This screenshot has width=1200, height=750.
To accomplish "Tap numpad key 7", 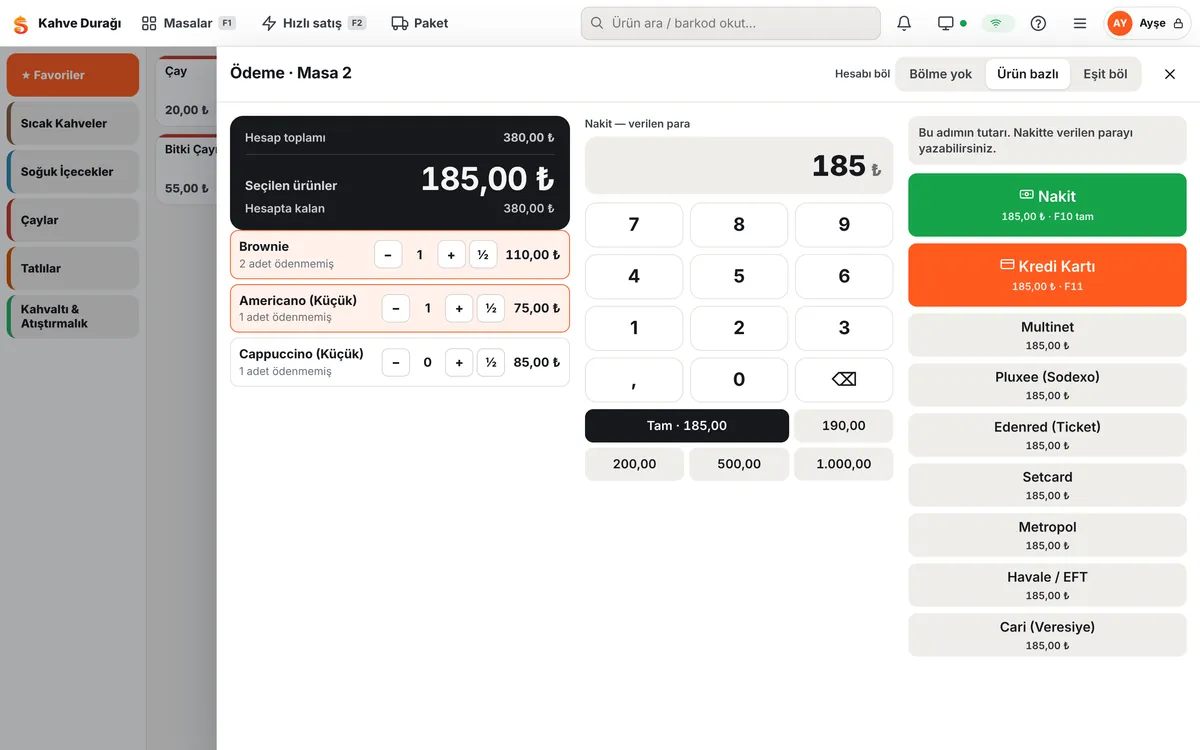I will click(634, 225).
